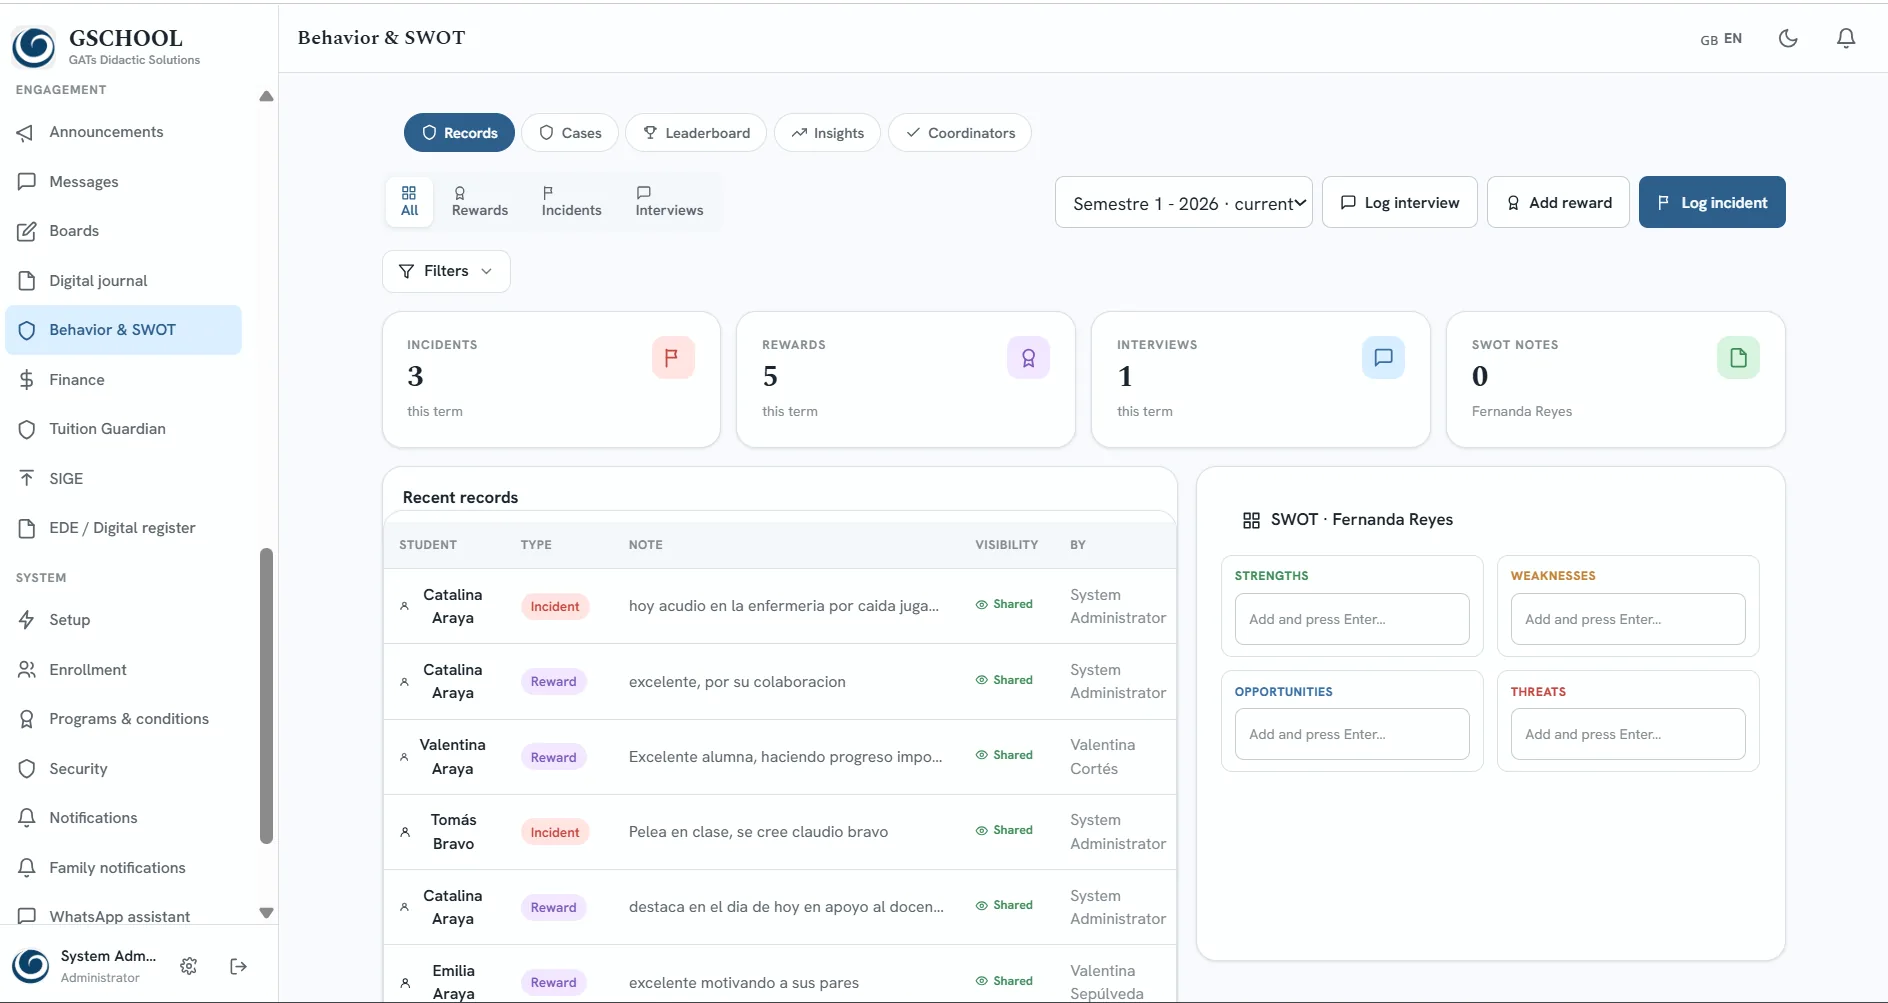Toggle dark mode moon icon

1788,38
